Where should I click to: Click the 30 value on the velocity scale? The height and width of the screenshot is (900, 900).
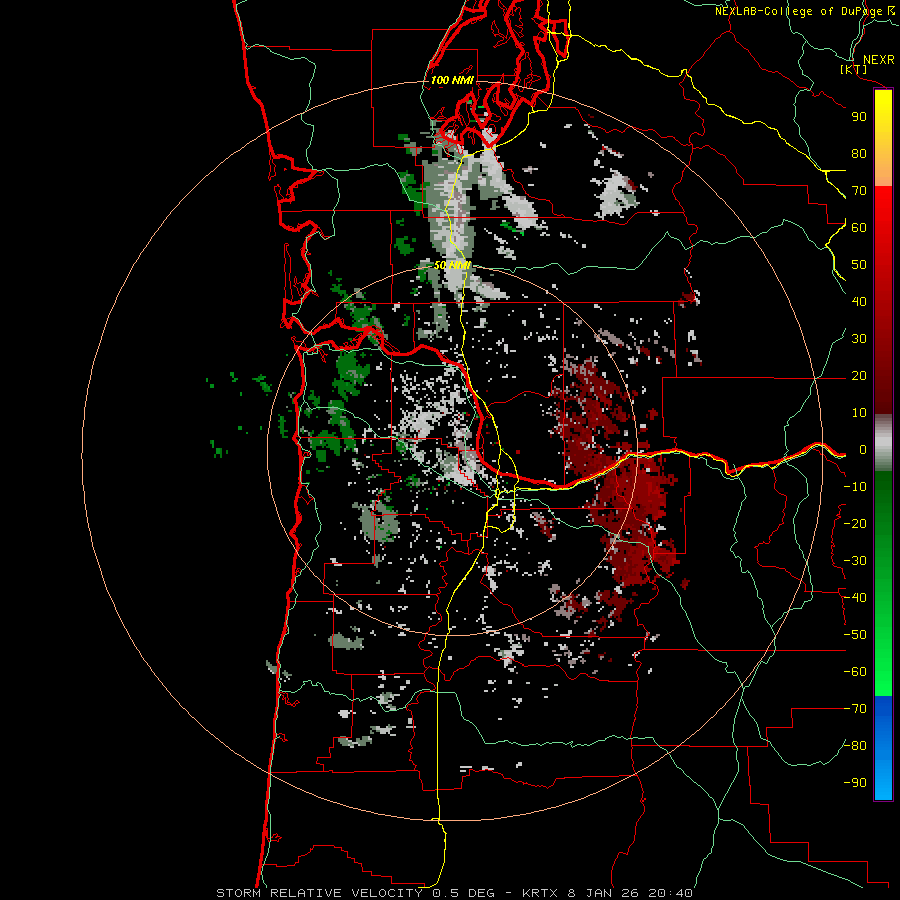click(x=859, y=339)
